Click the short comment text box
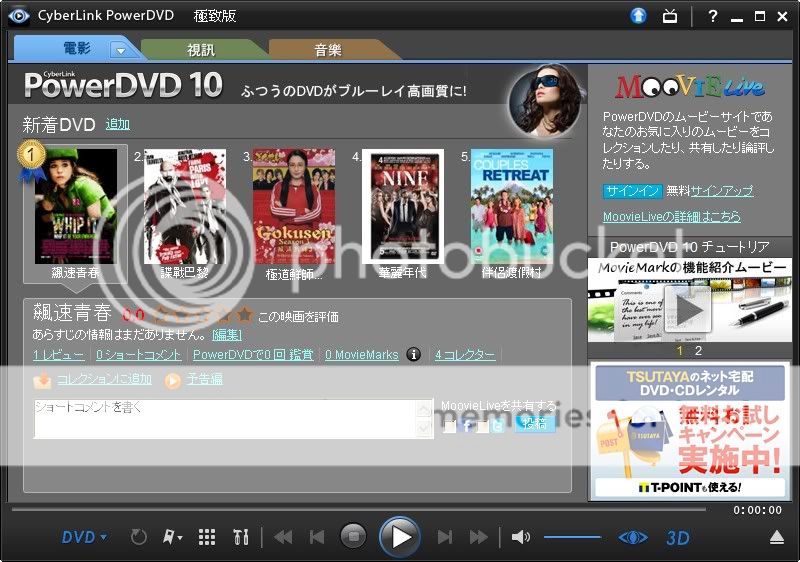Viewport: 800px width, 562px height. coord(225,419)
